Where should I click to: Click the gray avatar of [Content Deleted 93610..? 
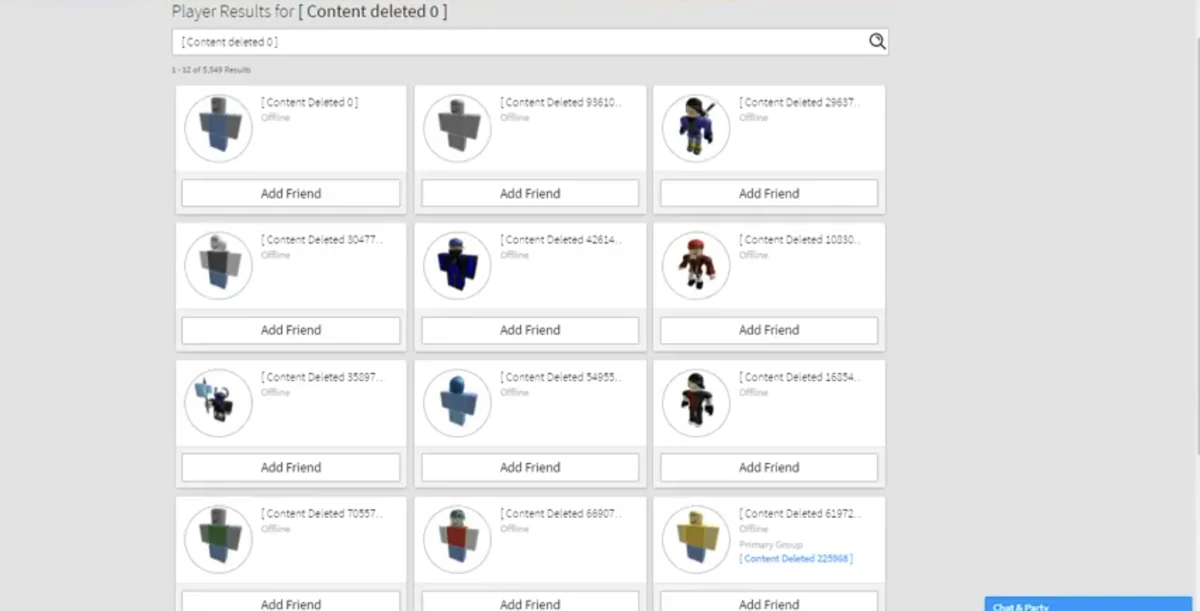[x=457, y=127]
